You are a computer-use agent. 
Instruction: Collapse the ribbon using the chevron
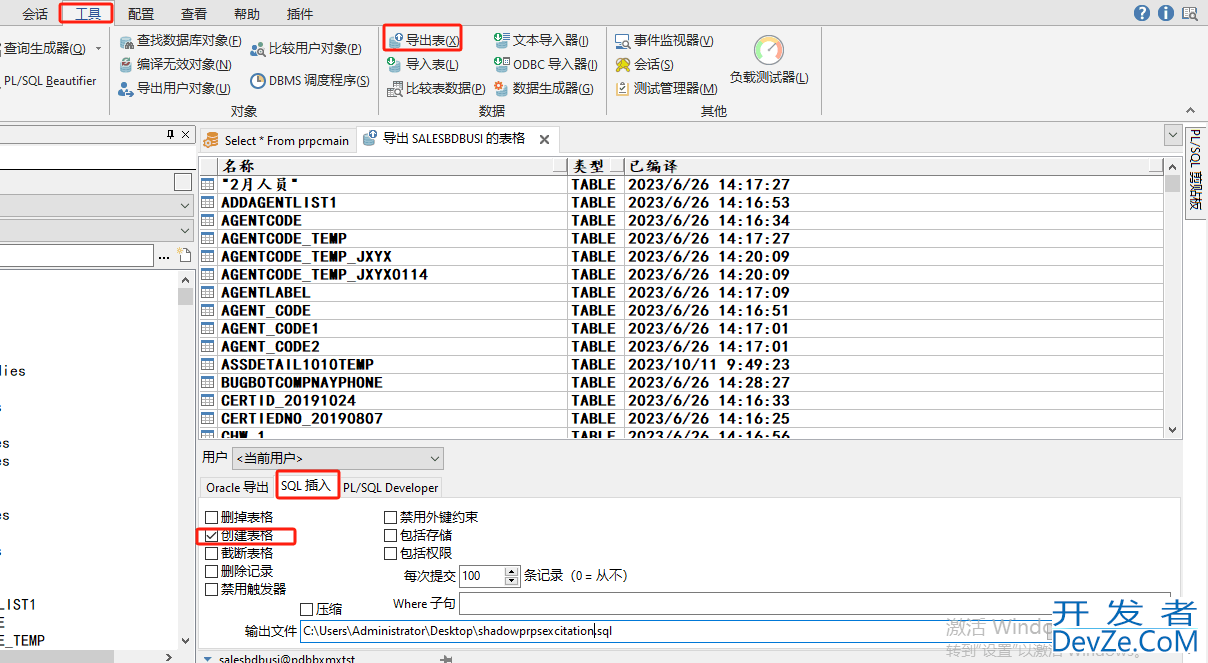tap(1190, 111)
